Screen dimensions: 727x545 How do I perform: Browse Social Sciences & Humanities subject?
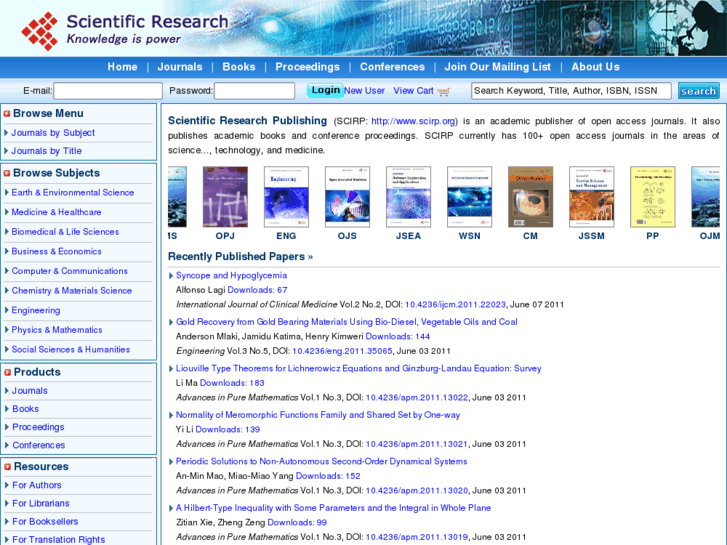click(70, 349)
